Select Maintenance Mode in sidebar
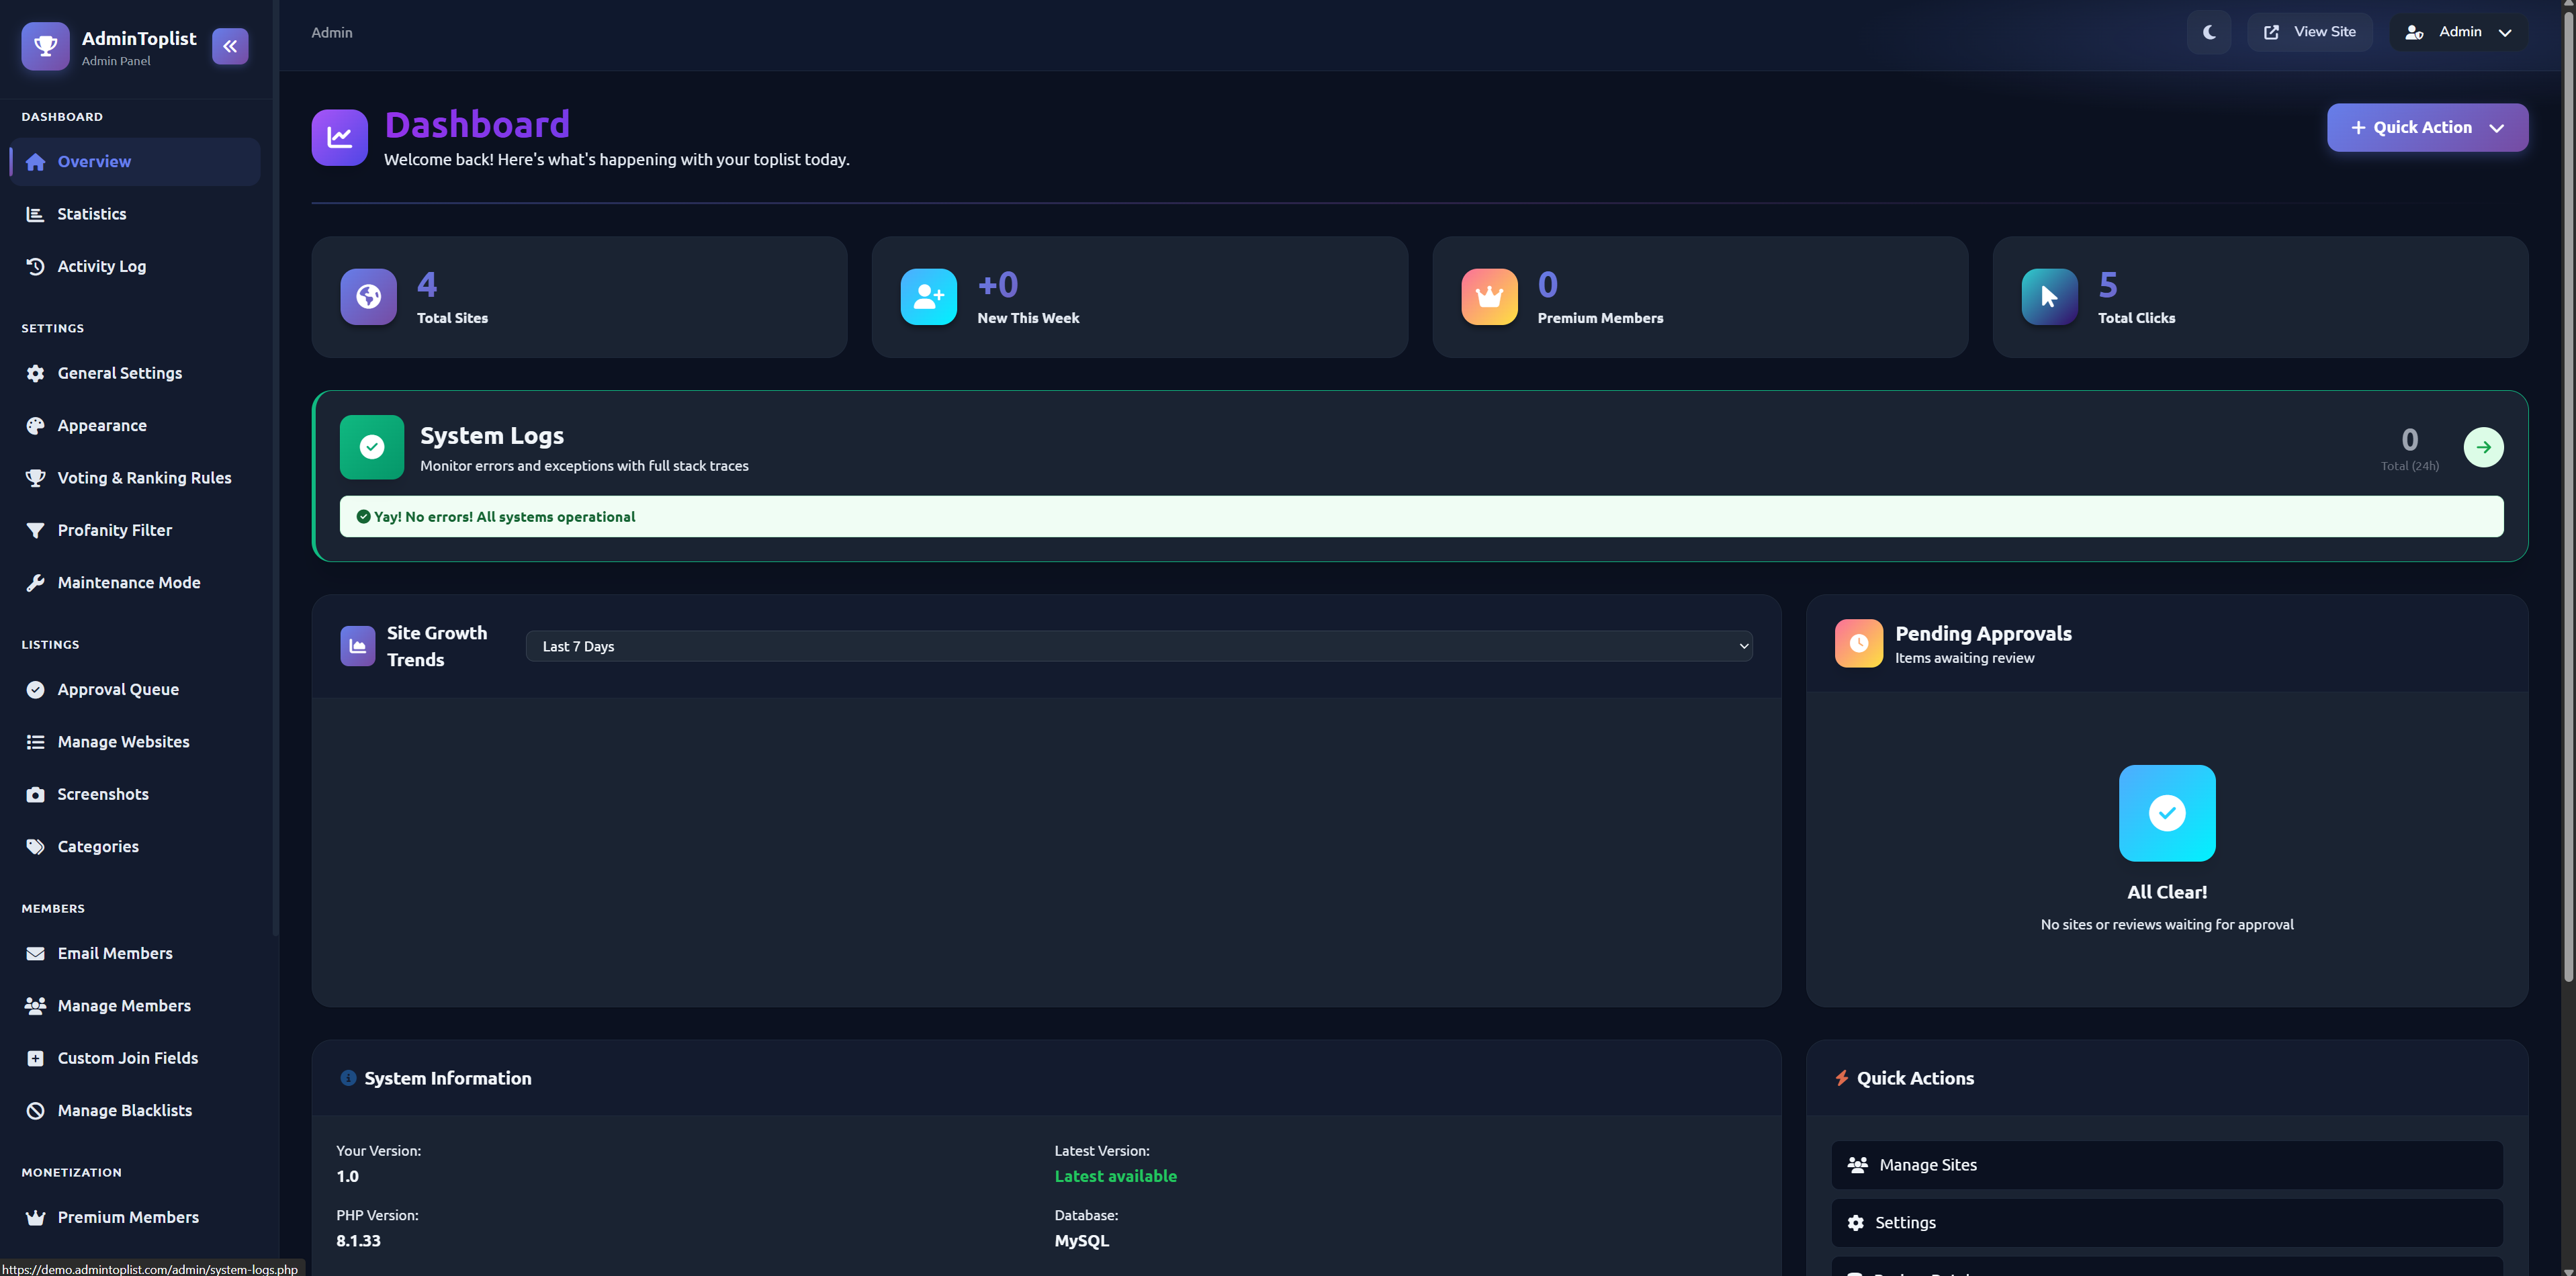 click(x=128, y=582)
